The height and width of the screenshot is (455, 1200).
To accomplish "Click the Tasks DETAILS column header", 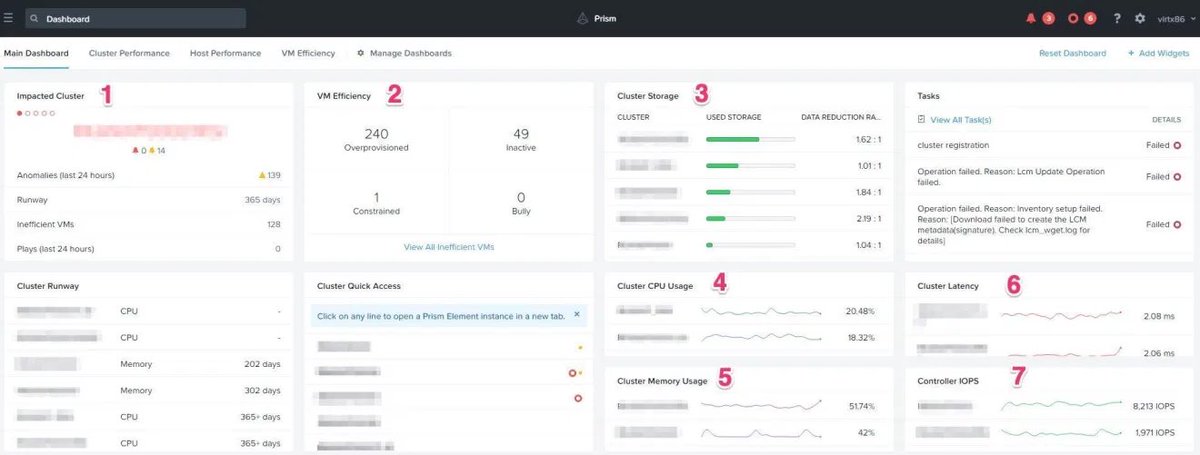I will pyautogui.click(x=1166, y=119).
